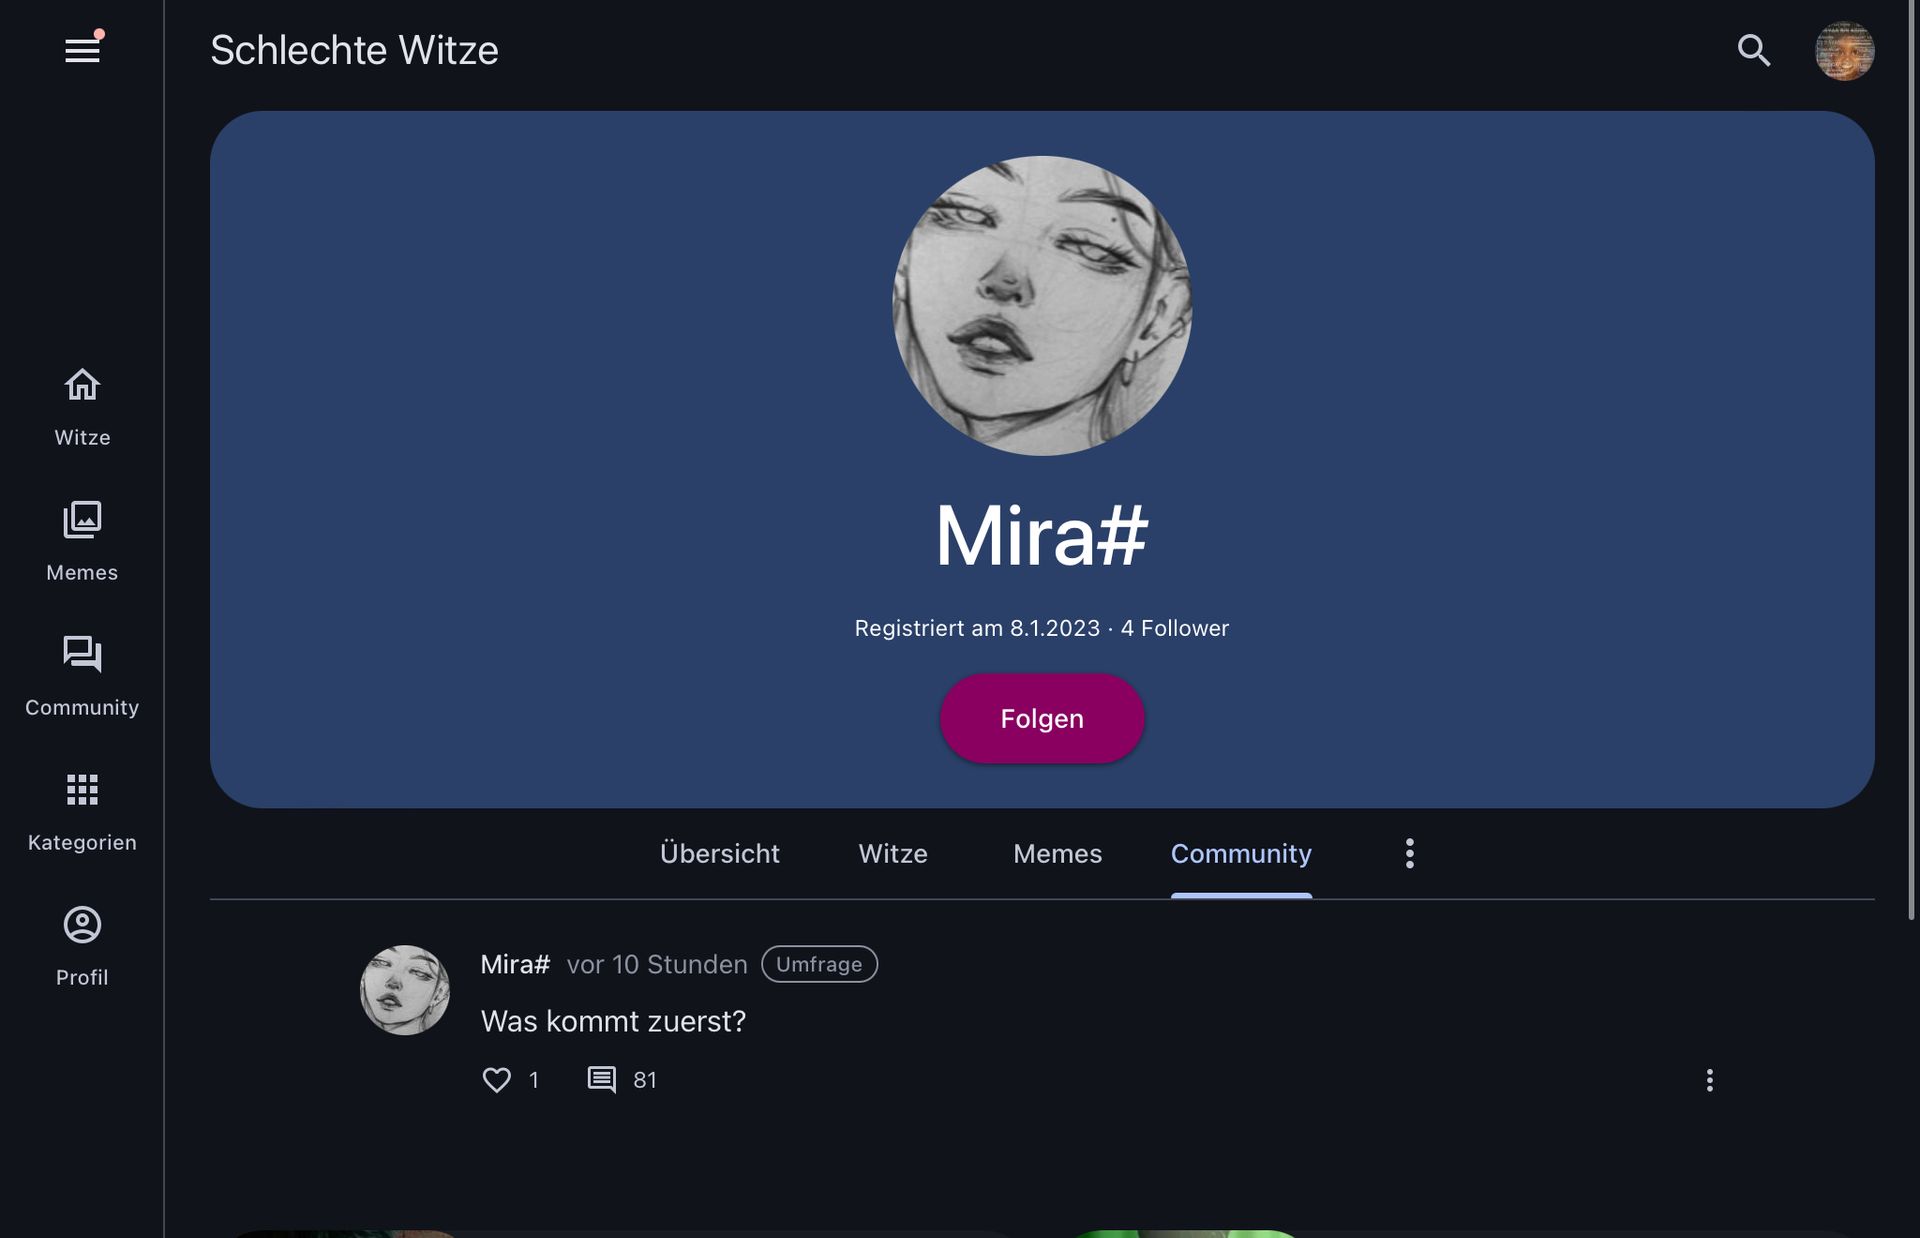The height and width of the screenshot is (1238, 1920).
Task: Open comments icon showing 81
Action: coord(601,1080)
